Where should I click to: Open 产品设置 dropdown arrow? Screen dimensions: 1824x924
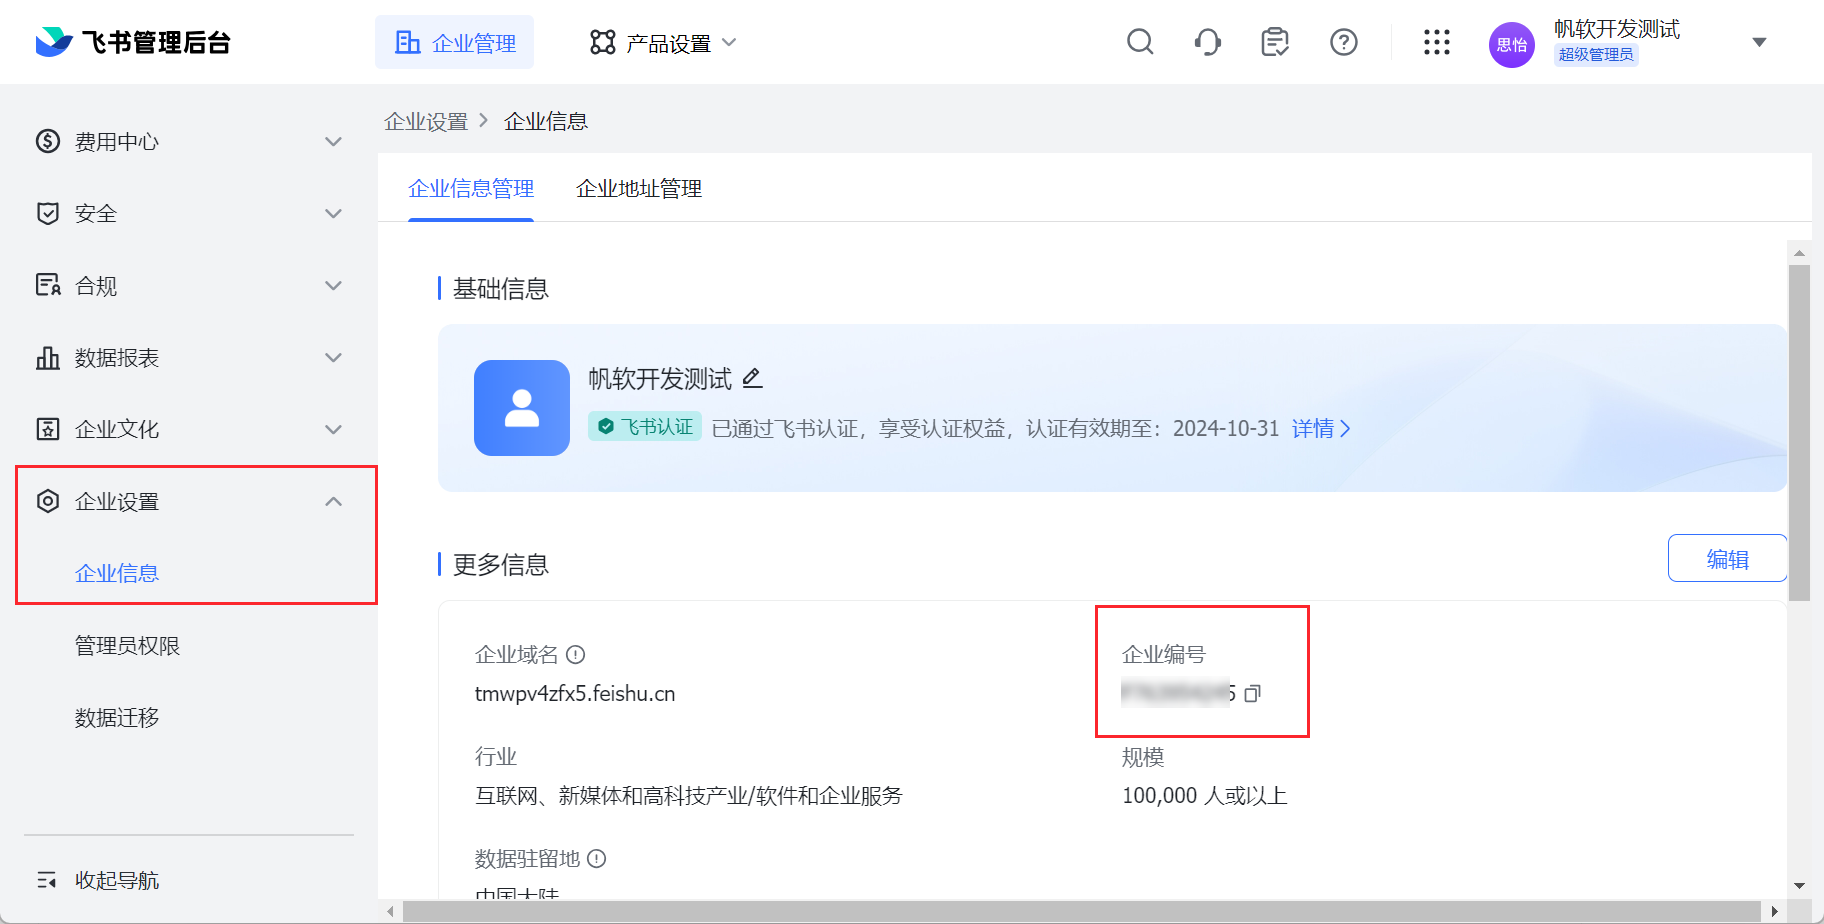click(729, 42)
